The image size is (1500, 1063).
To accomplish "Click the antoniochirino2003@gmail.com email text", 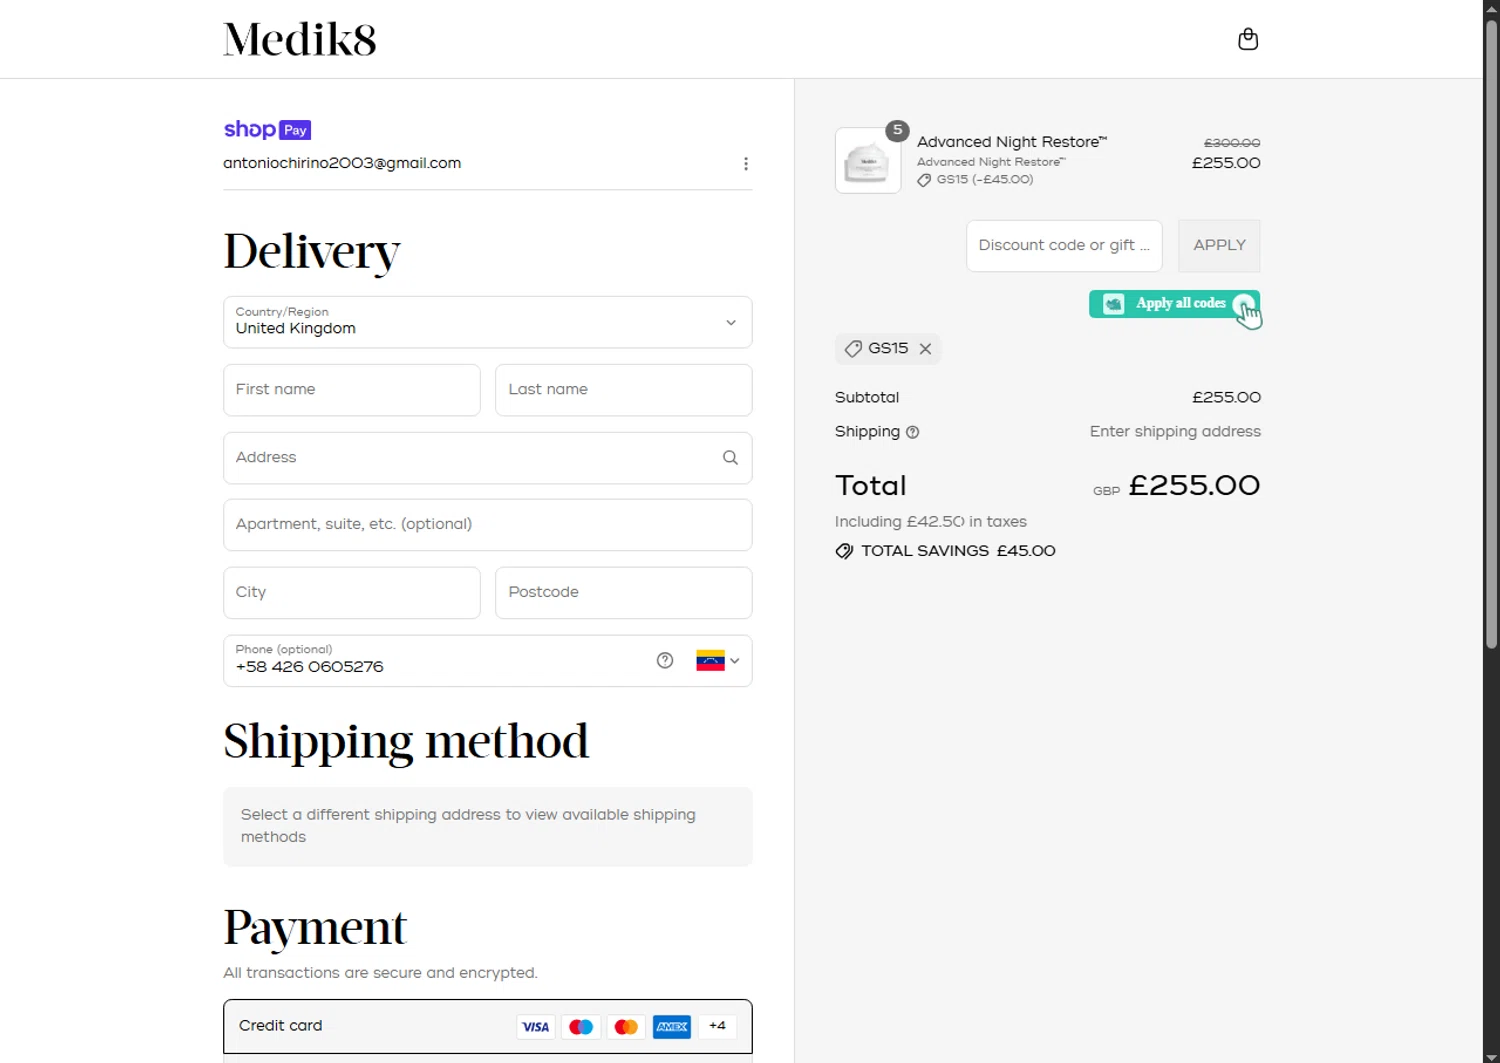I will pyautogui.click(x=342, y=163).
